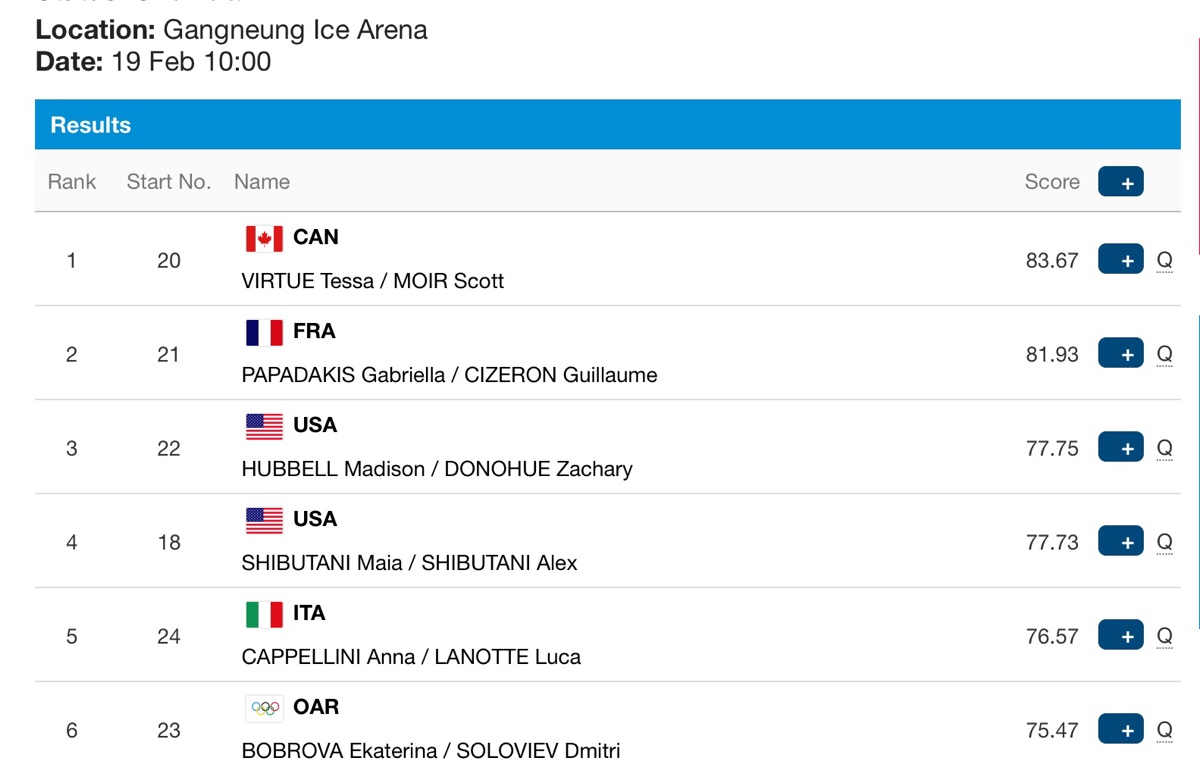Open VIRTUE Tessa / MOIR Scott entry
The image size is (1200, 774).
372,281
